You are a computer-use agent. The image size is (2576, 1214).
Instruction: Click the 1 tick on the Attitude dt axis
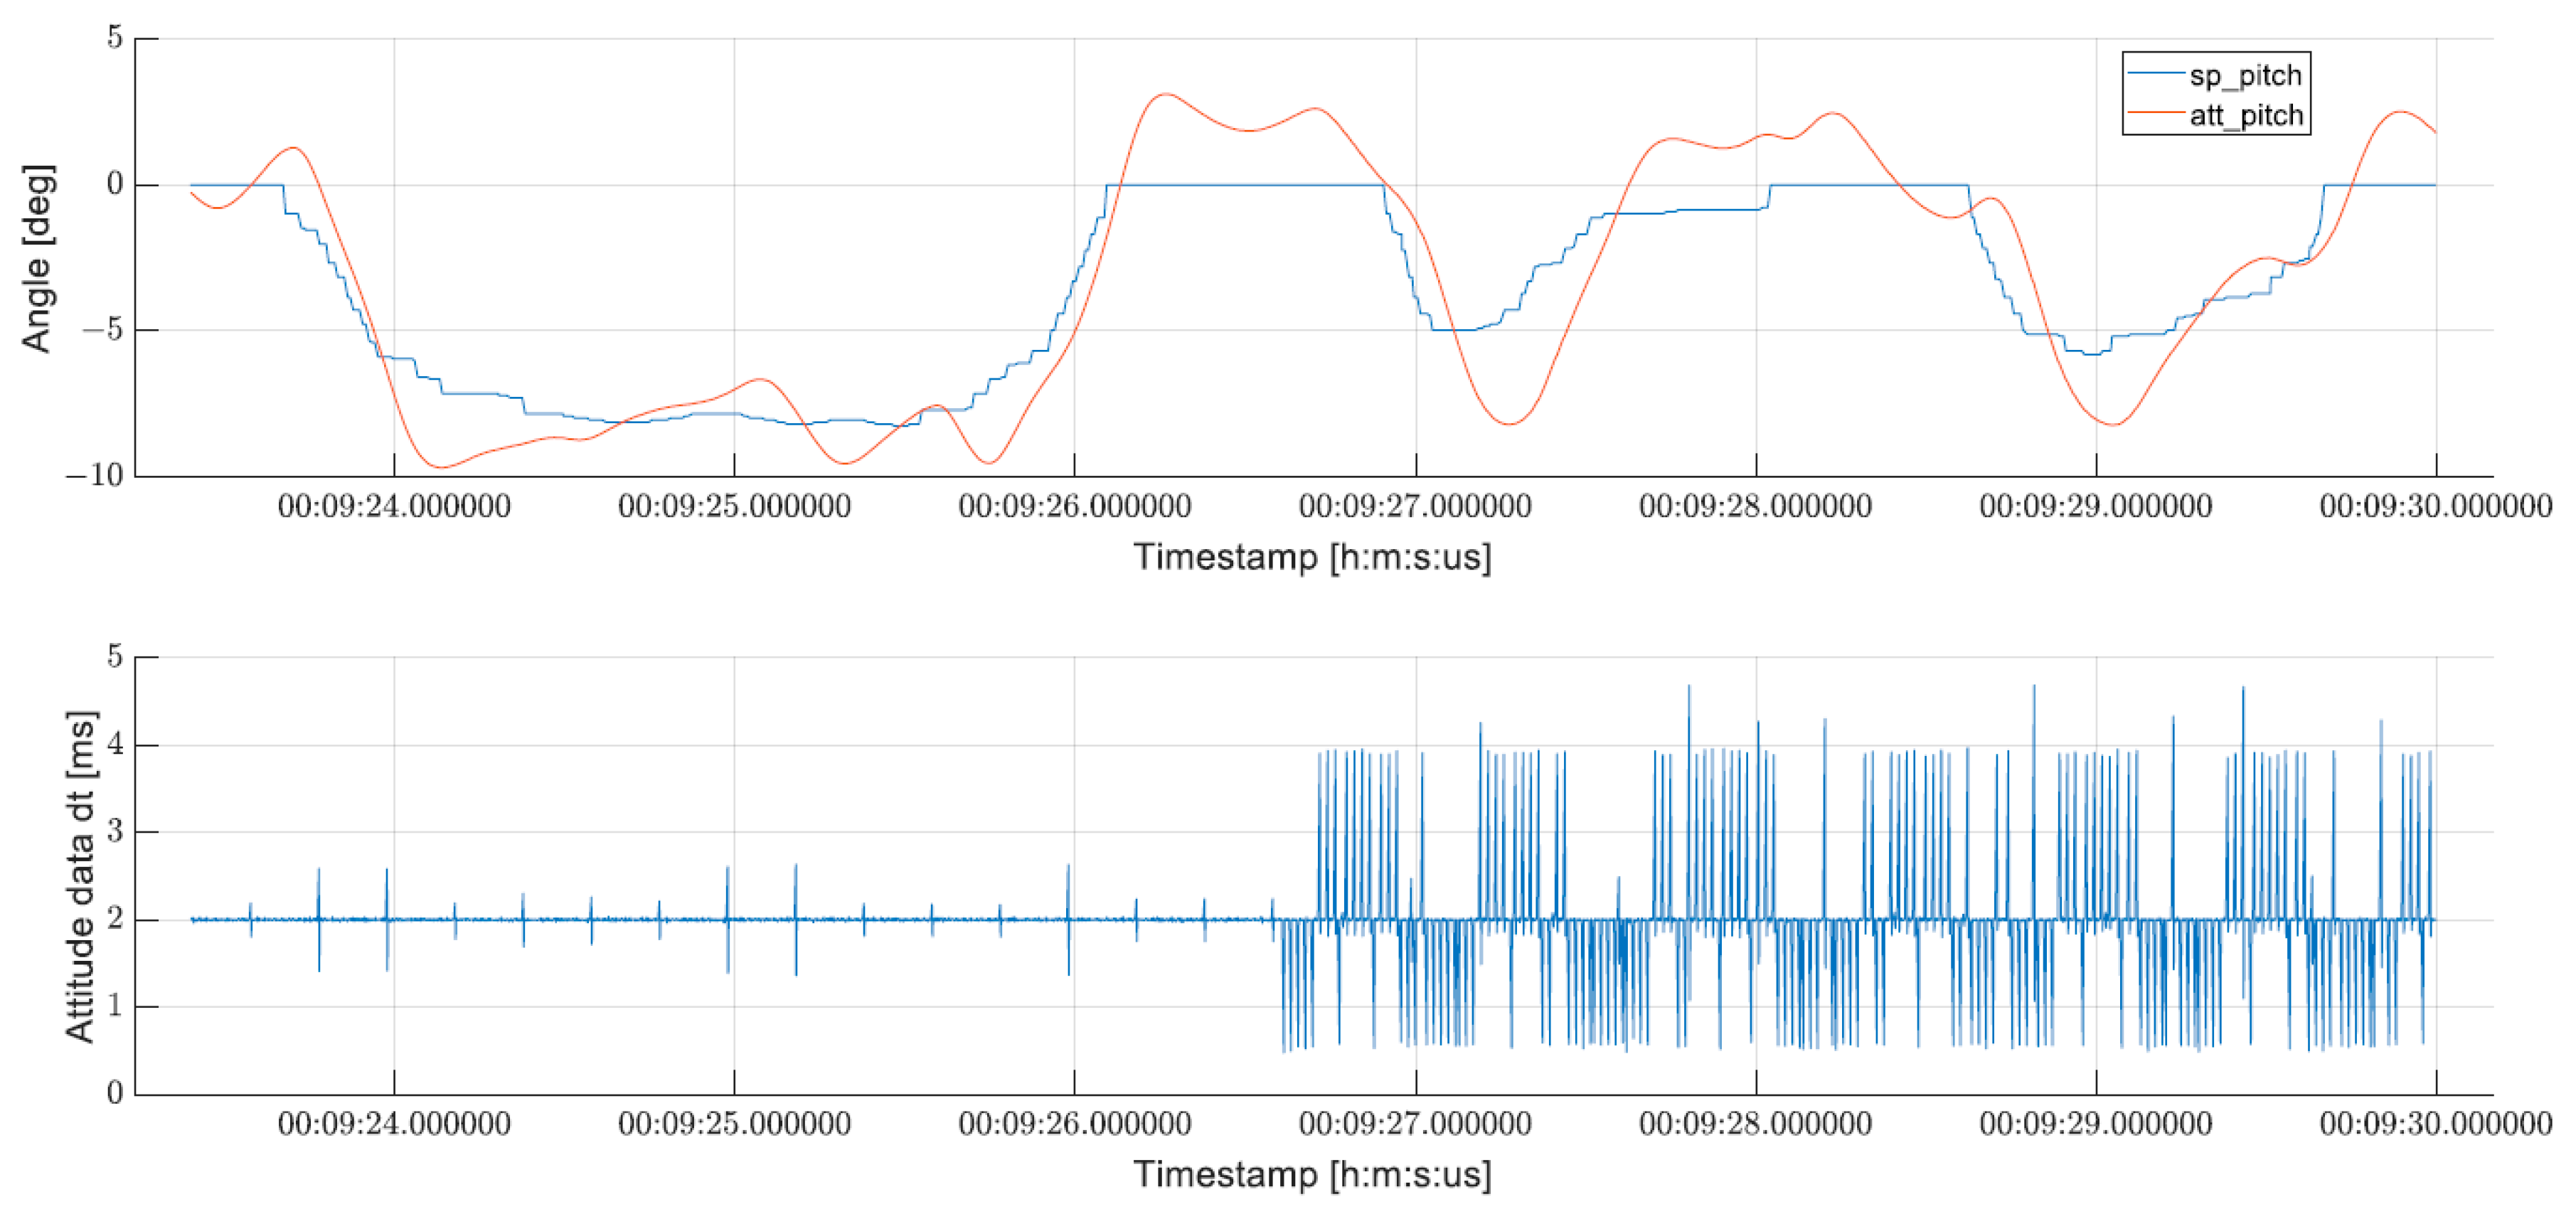tap(115, 1006)
